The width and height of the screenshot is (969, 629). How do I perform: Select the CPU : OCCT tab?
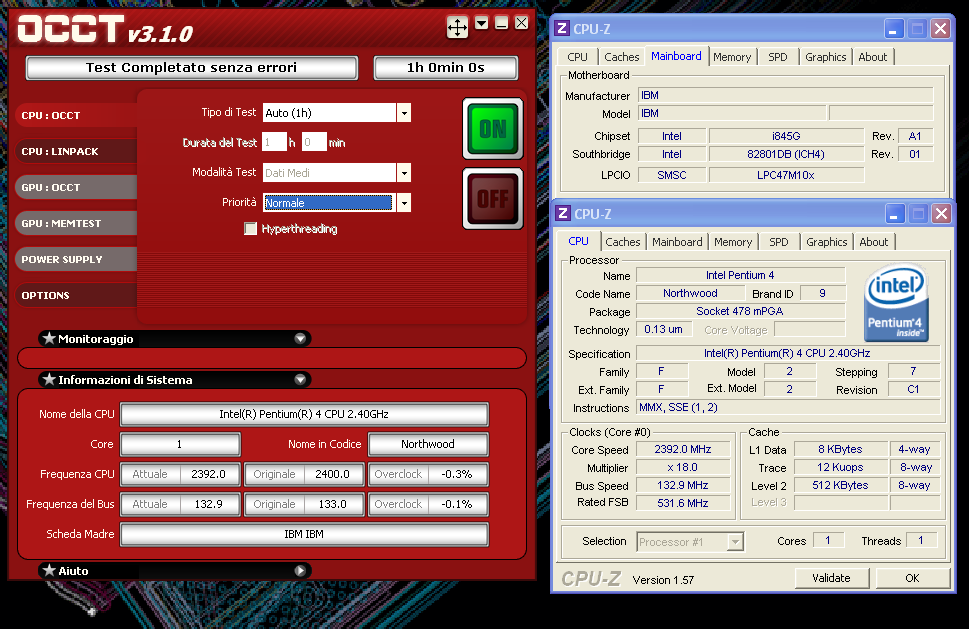pos(77,116)
